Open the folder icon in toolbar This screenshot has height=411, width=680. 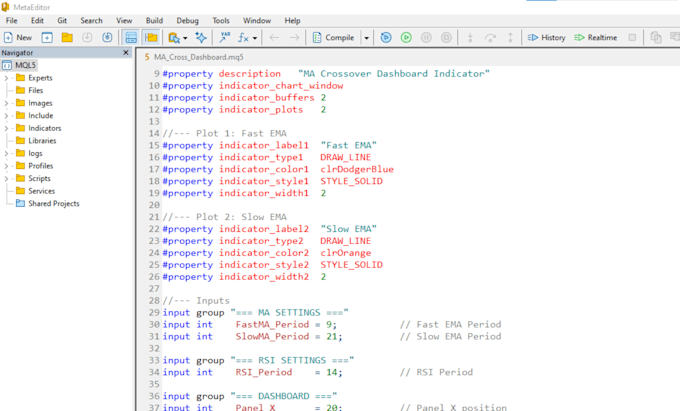coord(67,38)
